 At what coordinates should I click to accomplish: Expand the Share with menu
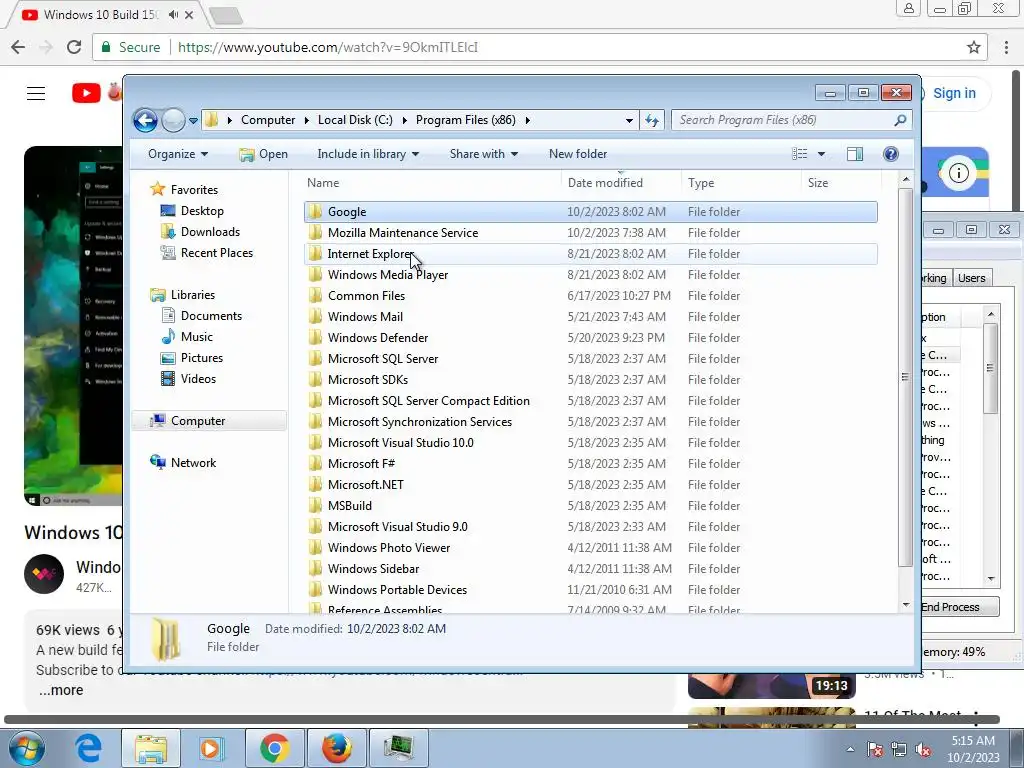(x=484, y=154)
